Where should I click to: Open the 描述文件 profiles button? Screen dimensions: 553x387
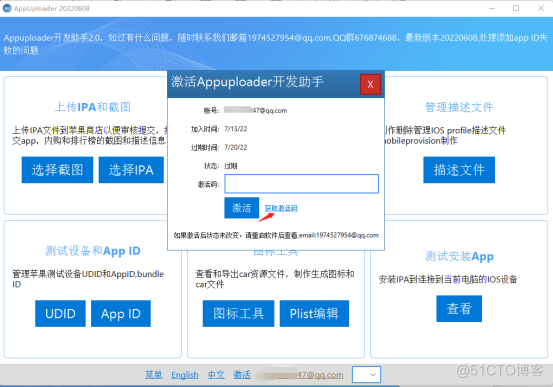click(459, 170)
